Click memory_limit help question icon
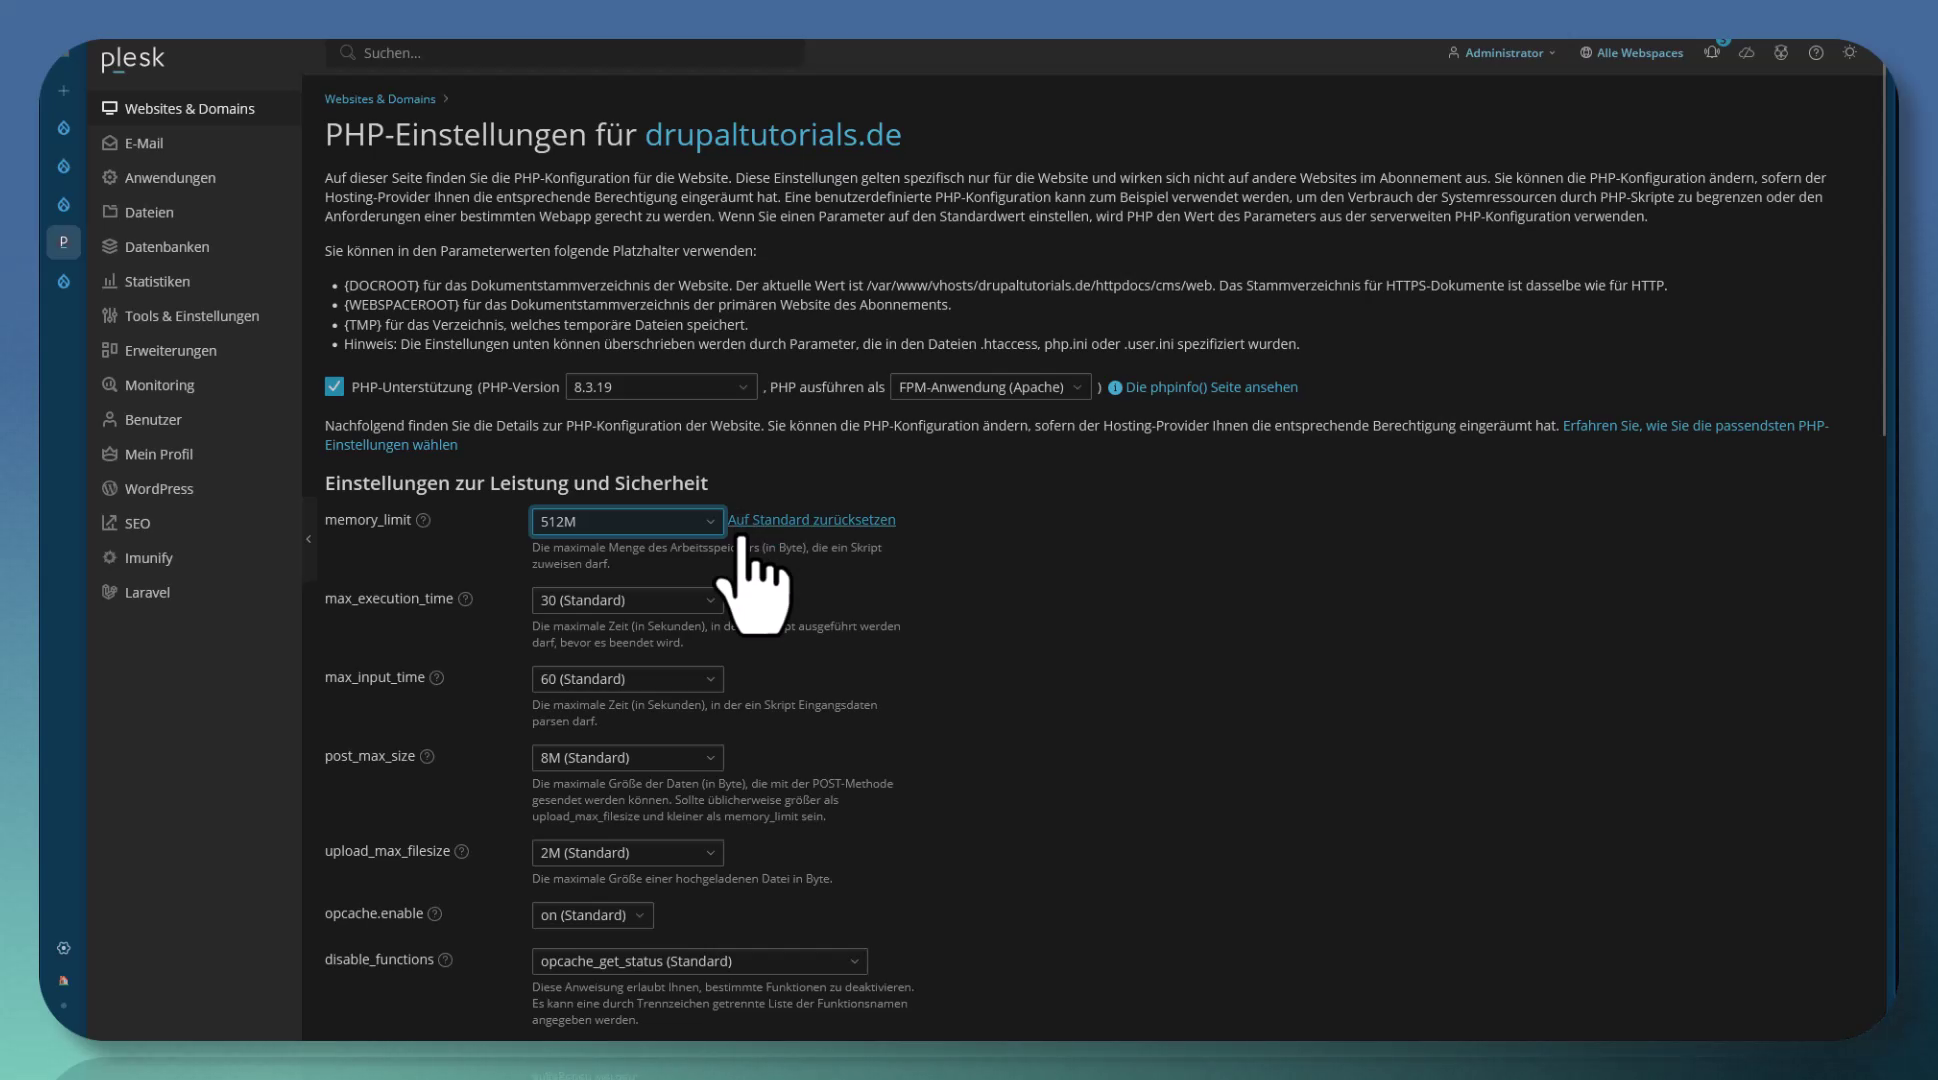Viewport: 1938px width, 1080px height. click(423, 521)
